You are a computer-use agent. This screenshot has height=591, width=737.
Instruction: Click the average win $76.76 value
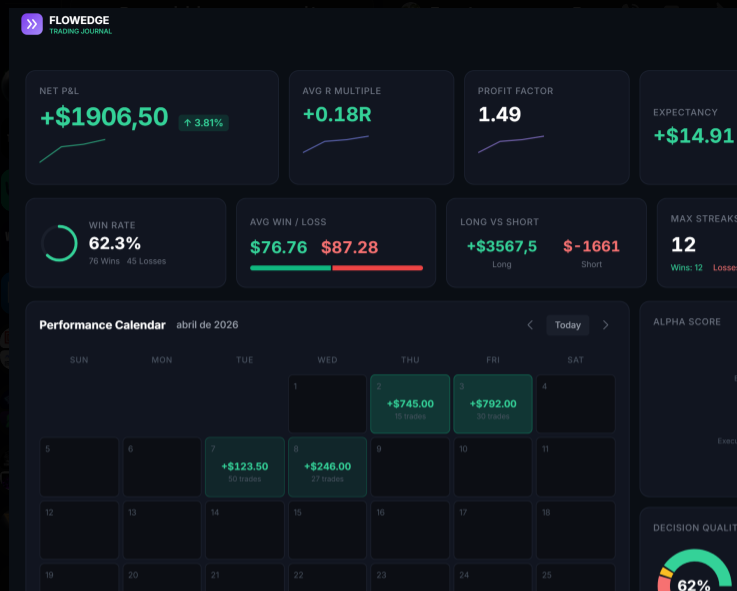(278, 247)
